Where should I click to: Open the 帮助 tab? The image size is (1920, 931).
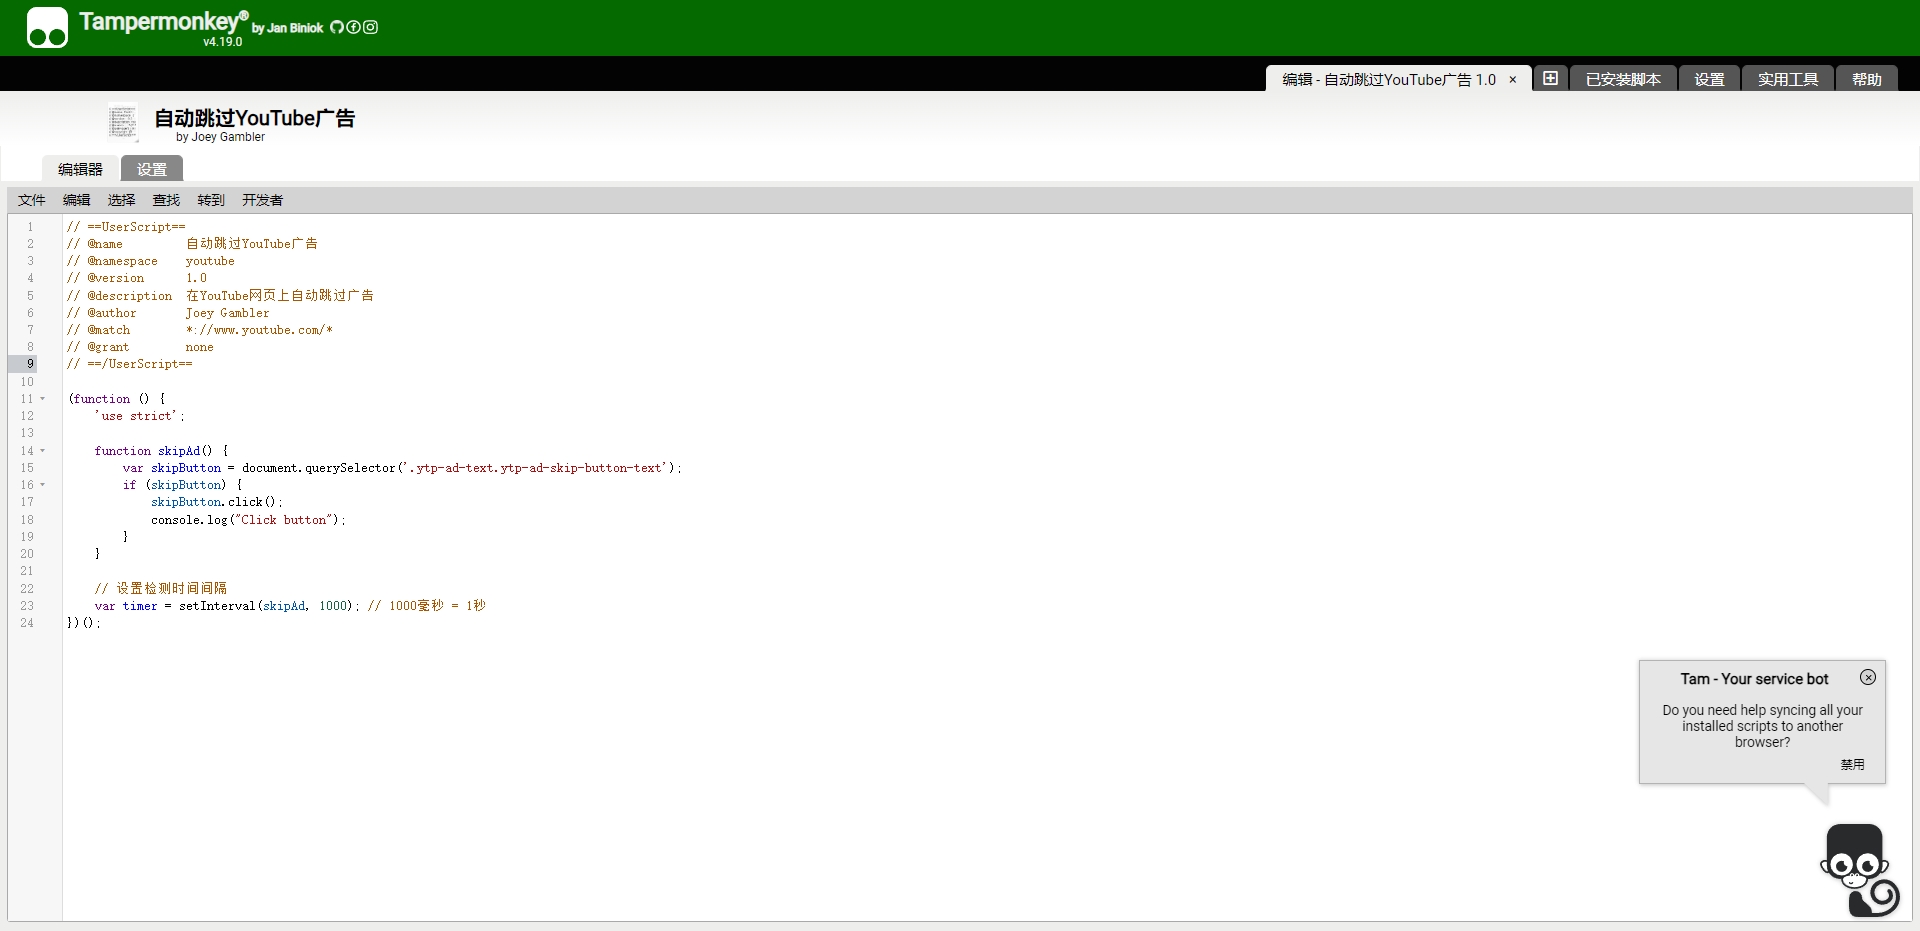(1866, 79)
